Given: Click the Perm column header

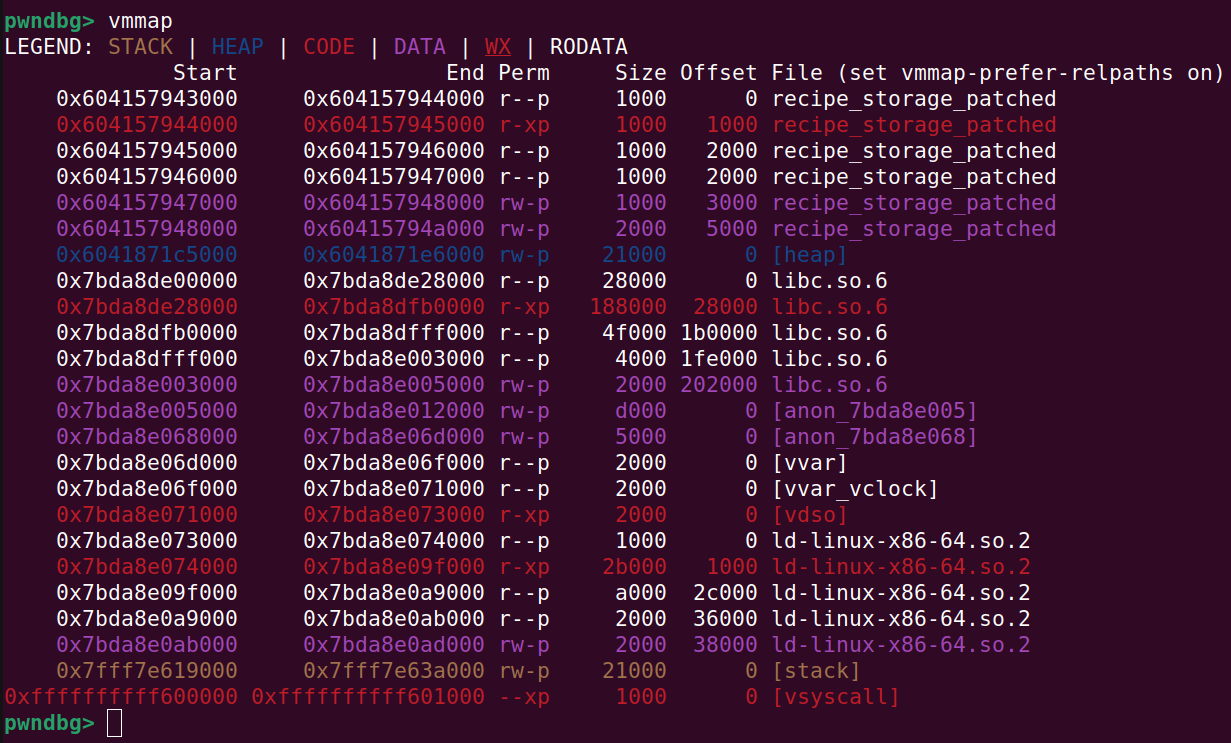Looking at the screenshot, I should (524, 72).
